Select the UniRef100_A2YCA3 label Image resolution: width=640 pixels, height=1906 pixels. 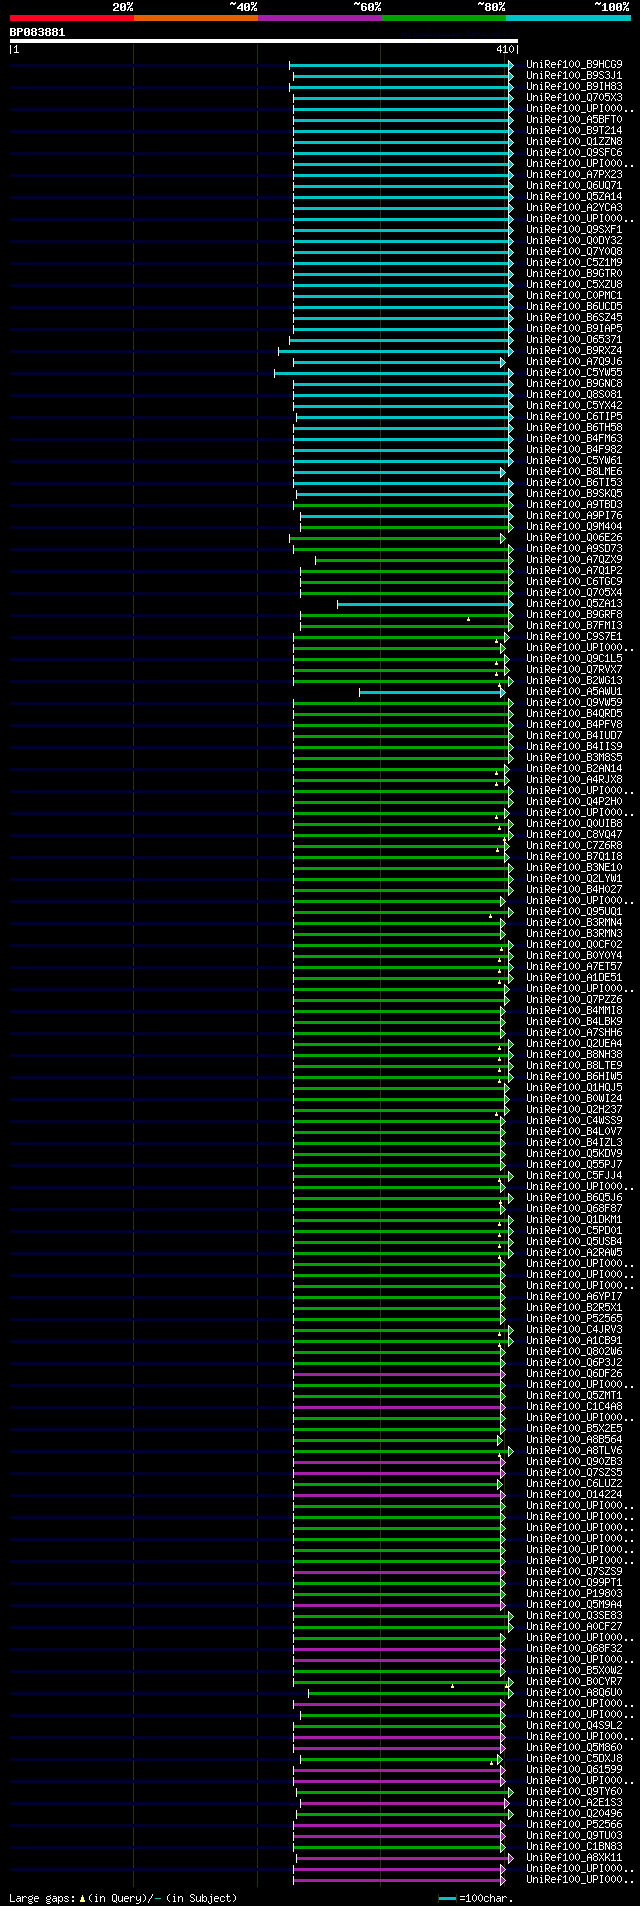[574, 208]
